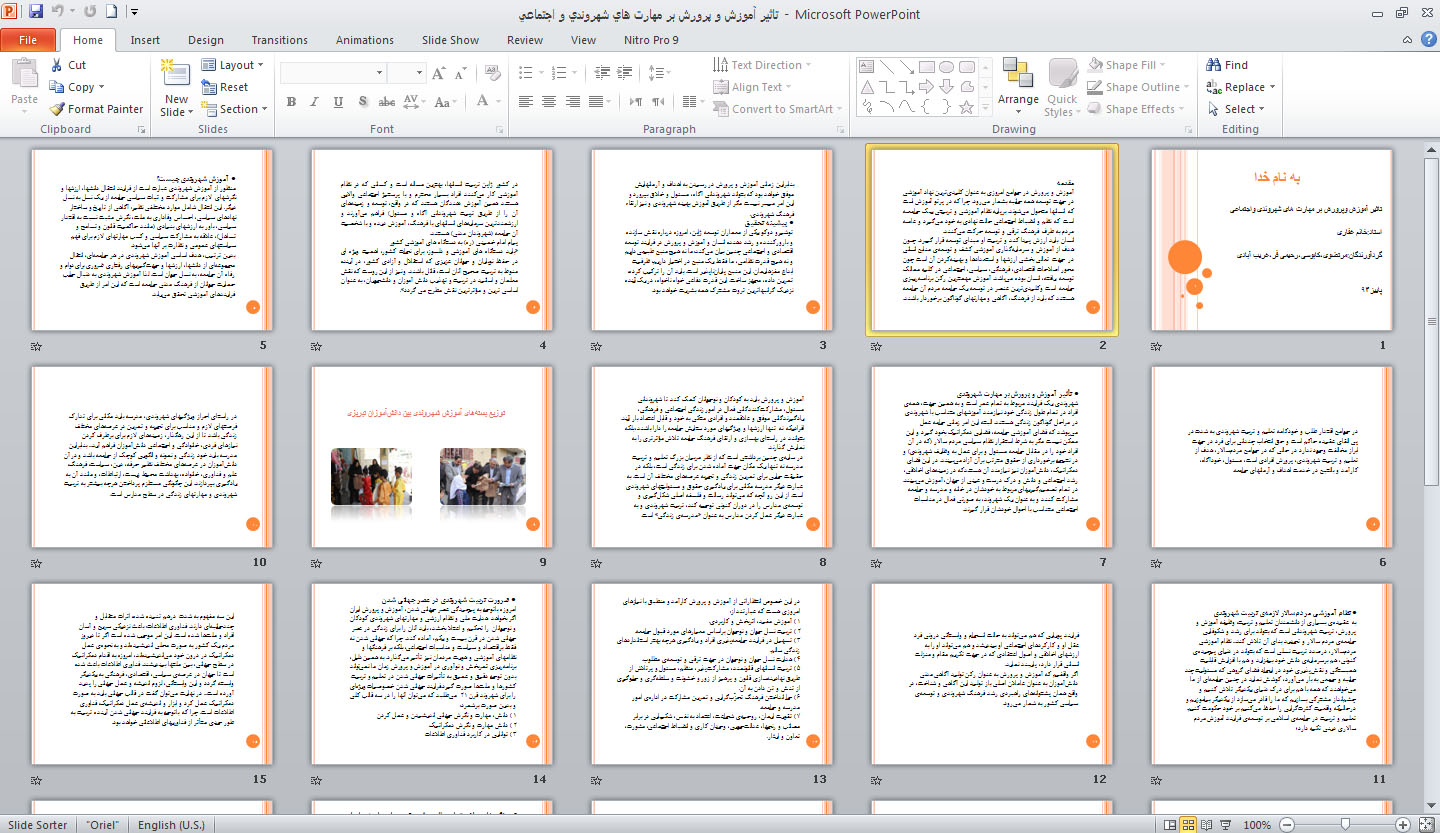Toggle Slide Sorter view button in status bar
1440x833 pixels.
click(x=1189, y=825)
